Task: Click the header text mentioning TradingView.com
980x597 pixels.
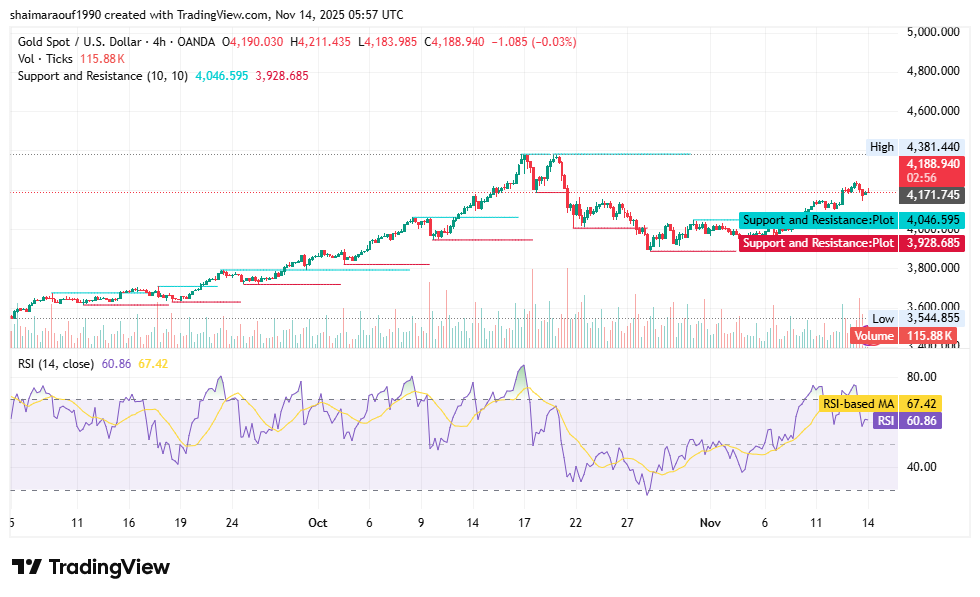Action: point(206,15)
